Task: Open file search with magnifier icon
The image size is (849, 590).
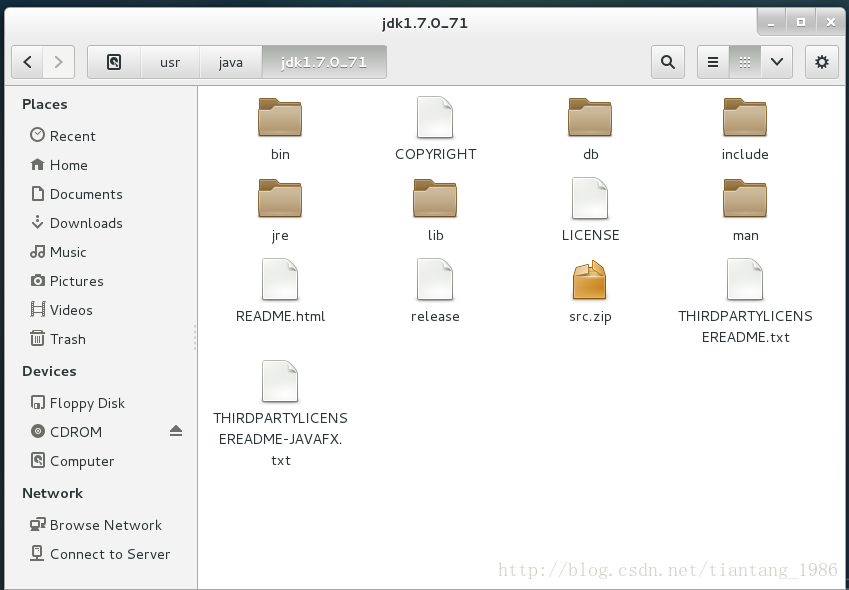Action: (x=668, y=62)
